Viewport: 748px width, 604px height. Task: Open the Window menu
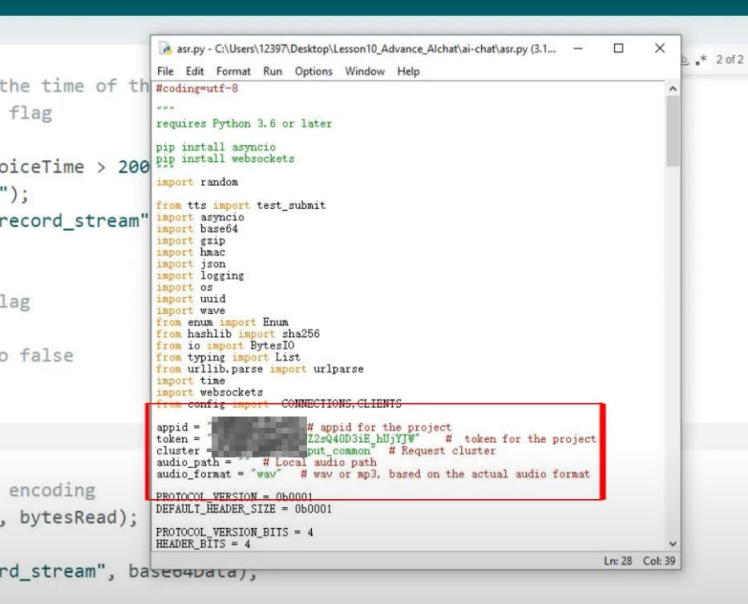[x=365, y=71]
